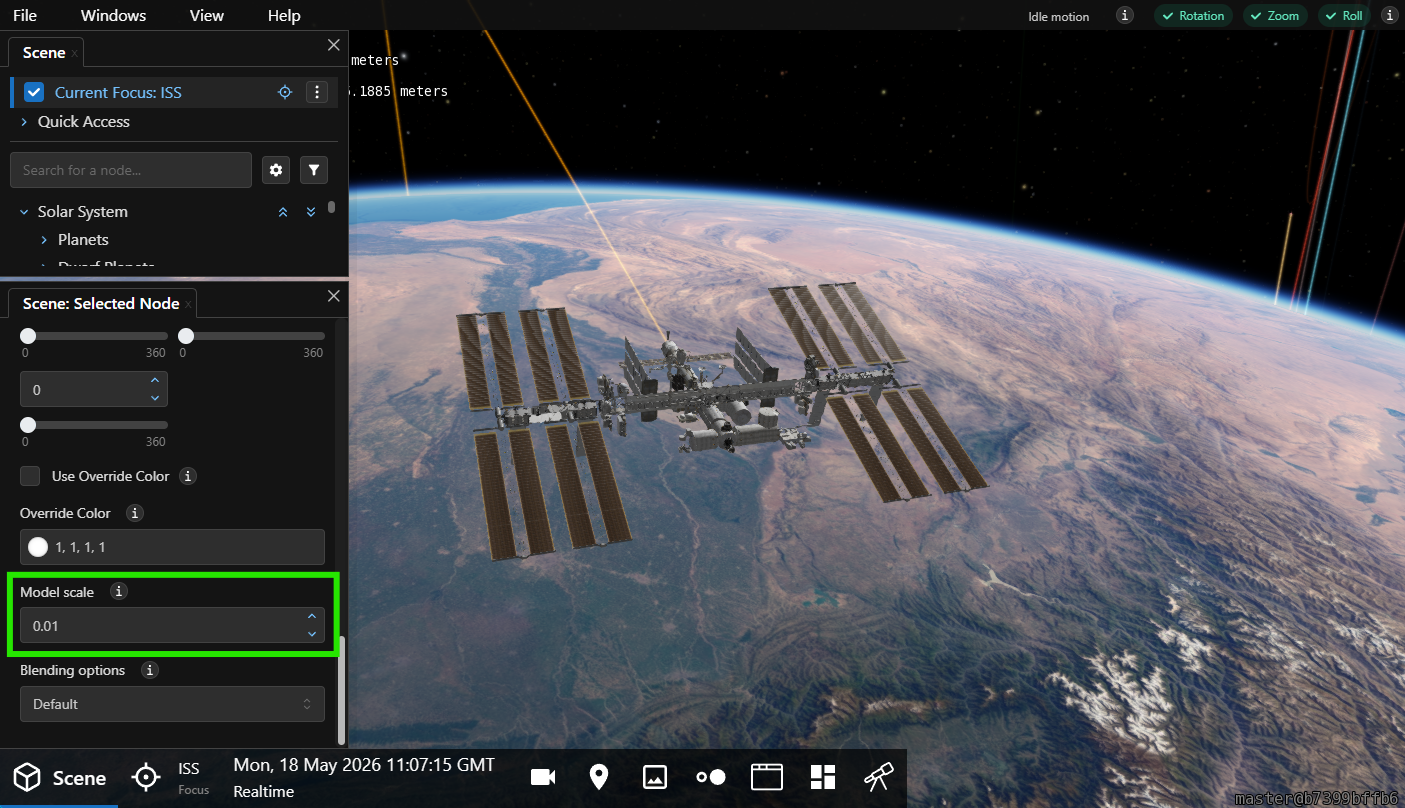Screen dimensions: 1405x808
Task: Open the Blending options Default dropdown
Action: point(172,704)
